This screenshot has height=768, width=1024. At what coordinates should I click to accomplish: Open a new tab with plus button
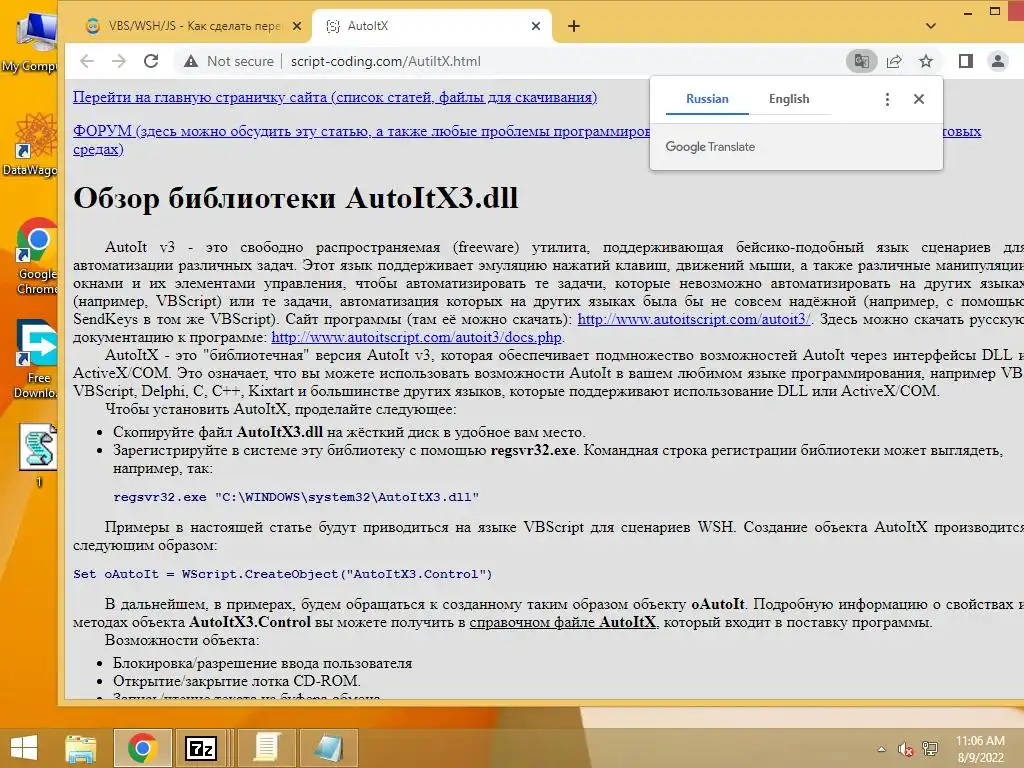(573, 26)
